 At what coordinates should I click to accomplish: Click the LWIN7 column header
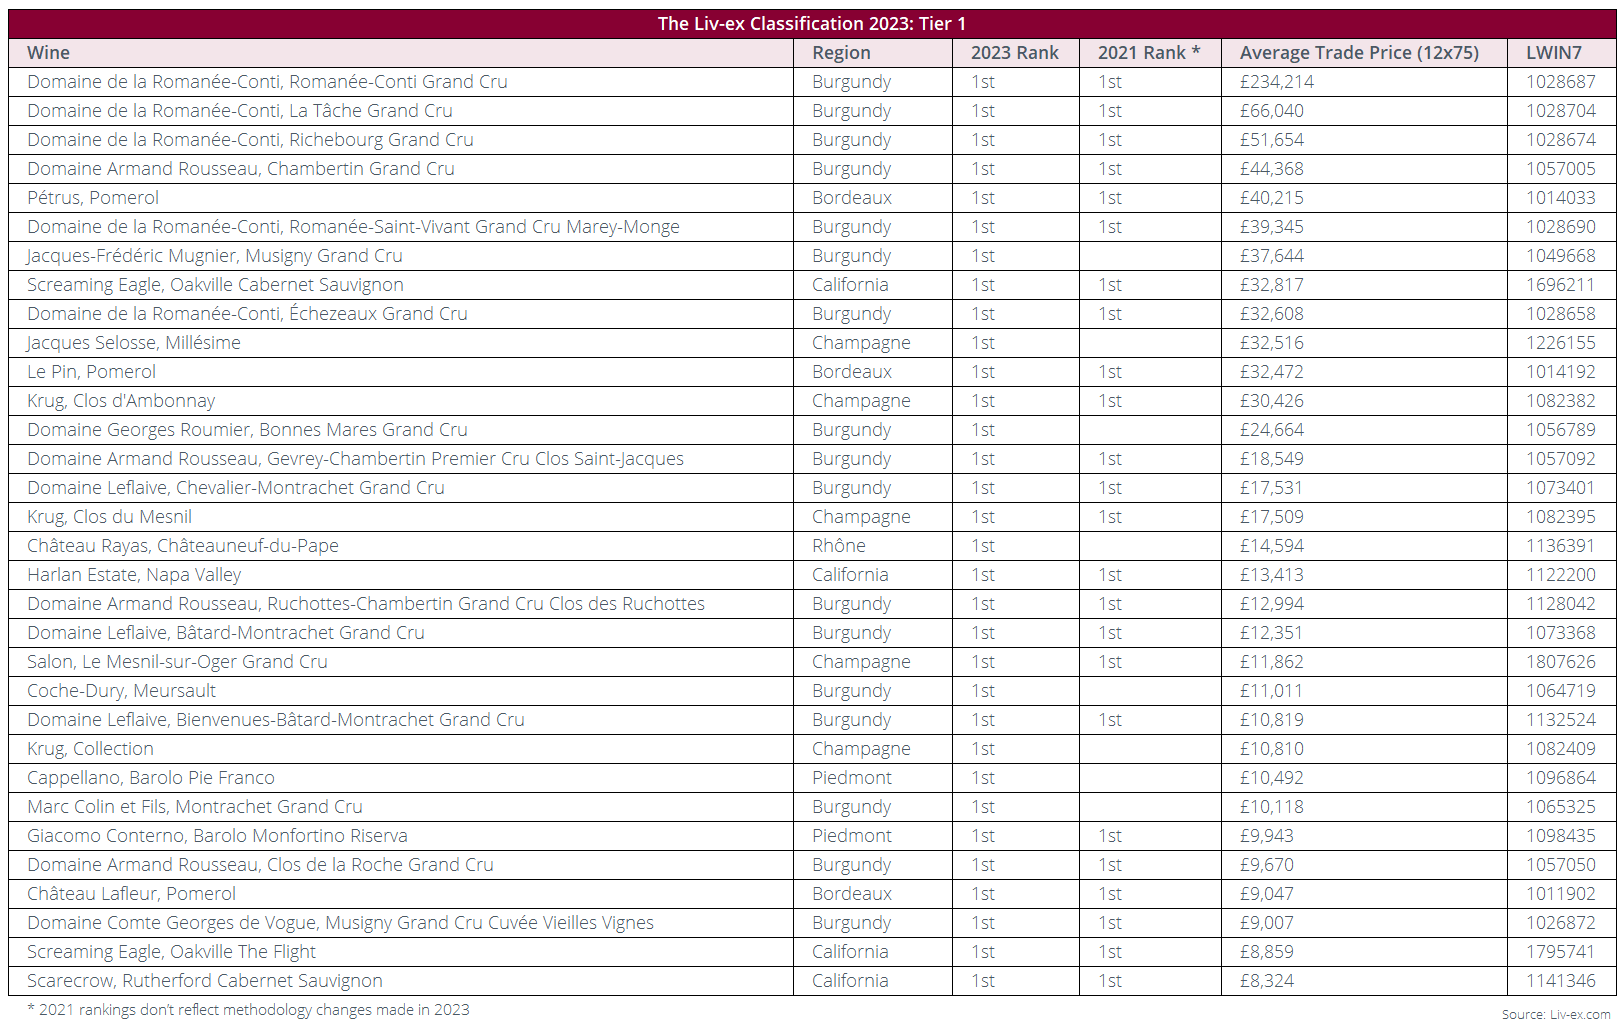pyautogui.click(x=1554, y=53)
